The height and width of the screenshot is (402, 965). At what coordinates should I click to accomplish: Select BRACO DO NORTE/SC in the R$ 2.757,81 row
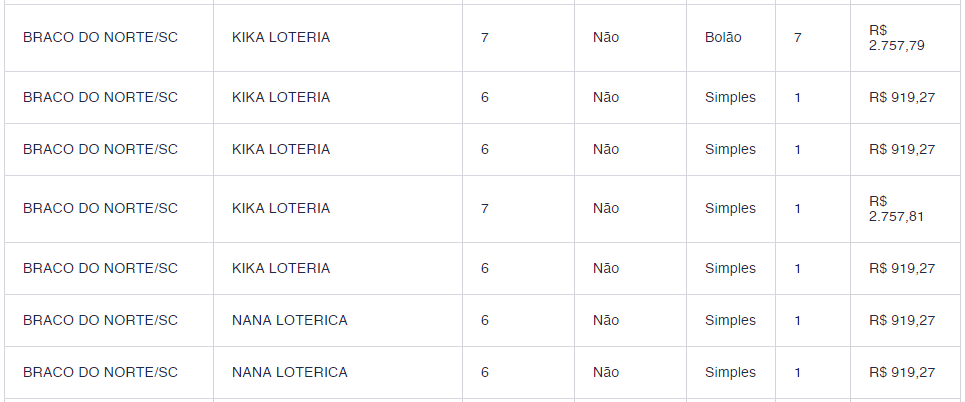pyautogui.click(x=100, y=208)
